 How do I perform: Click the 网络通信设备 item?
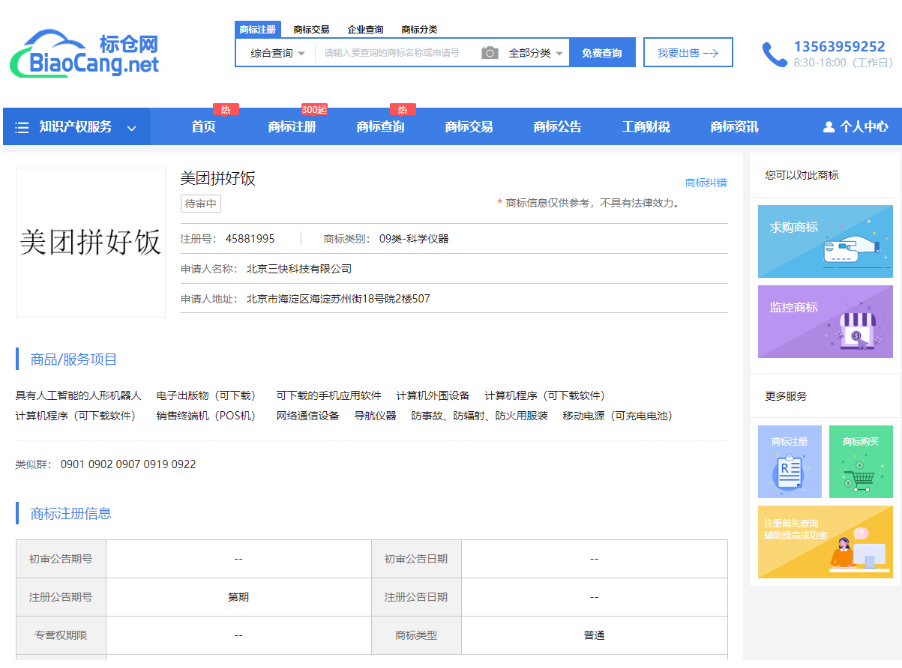tap(307, 416)
